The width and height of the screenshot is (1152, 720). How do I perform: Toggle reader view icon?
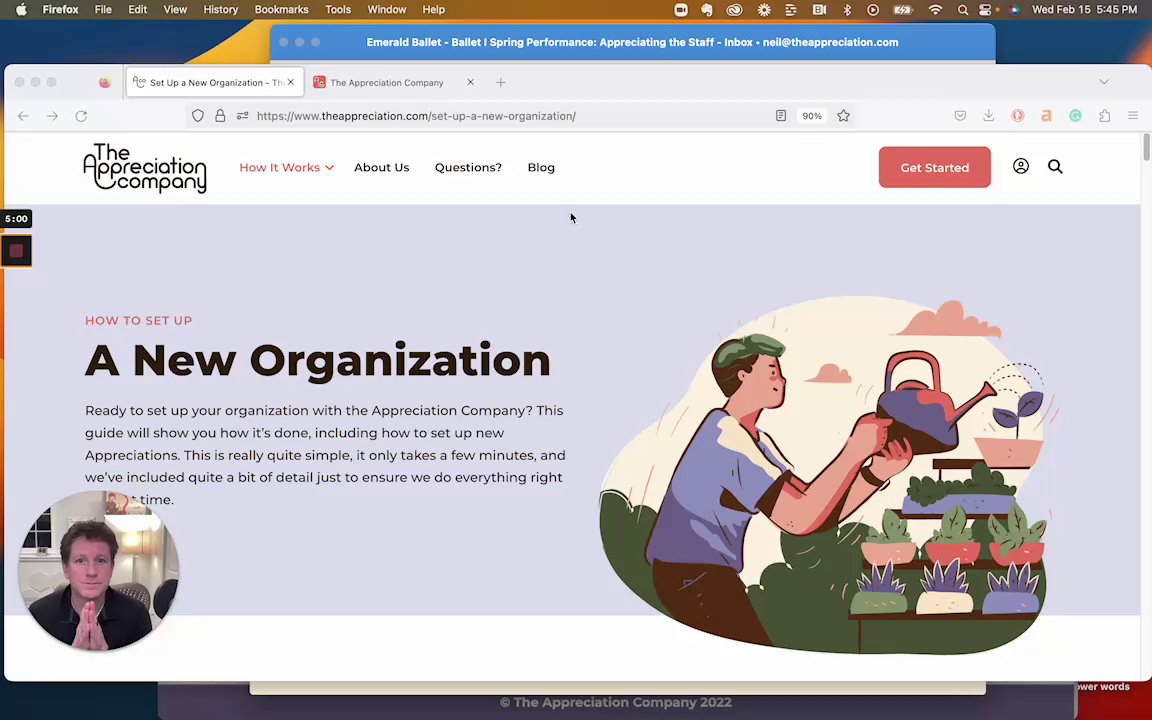pyautogui.click(x=781, y=115)
